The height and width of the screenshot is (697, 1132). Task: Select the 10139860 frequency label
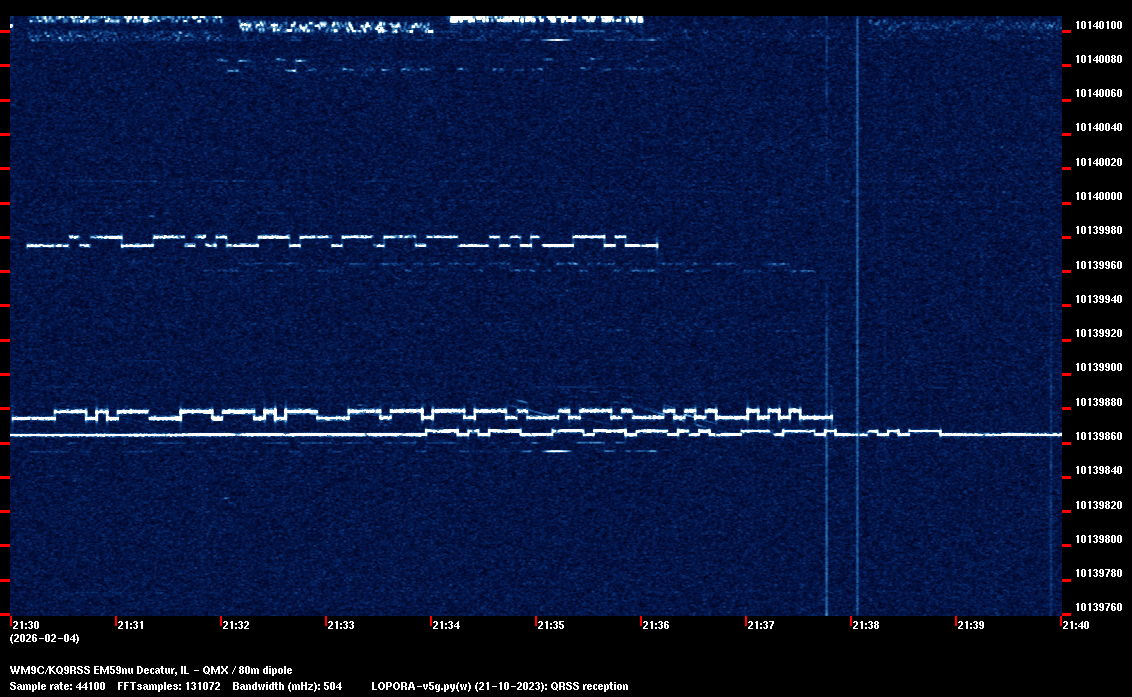click(x=1098, y=436)
